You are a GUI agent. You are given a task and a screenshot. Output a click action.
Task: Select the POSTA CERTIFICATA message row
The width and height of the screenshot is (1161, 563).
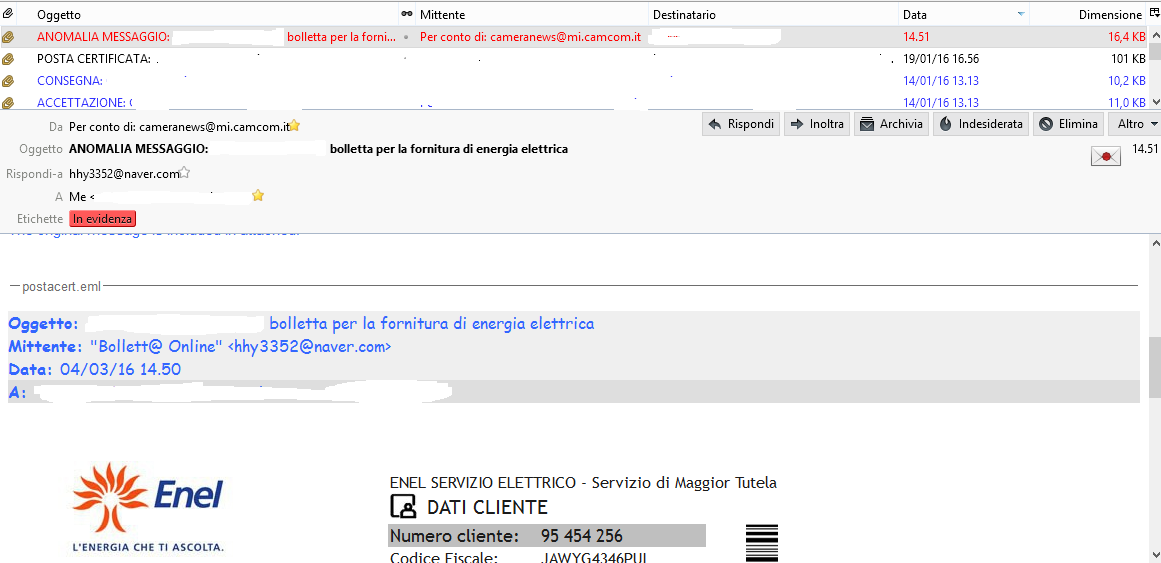[x=94, y=59]
